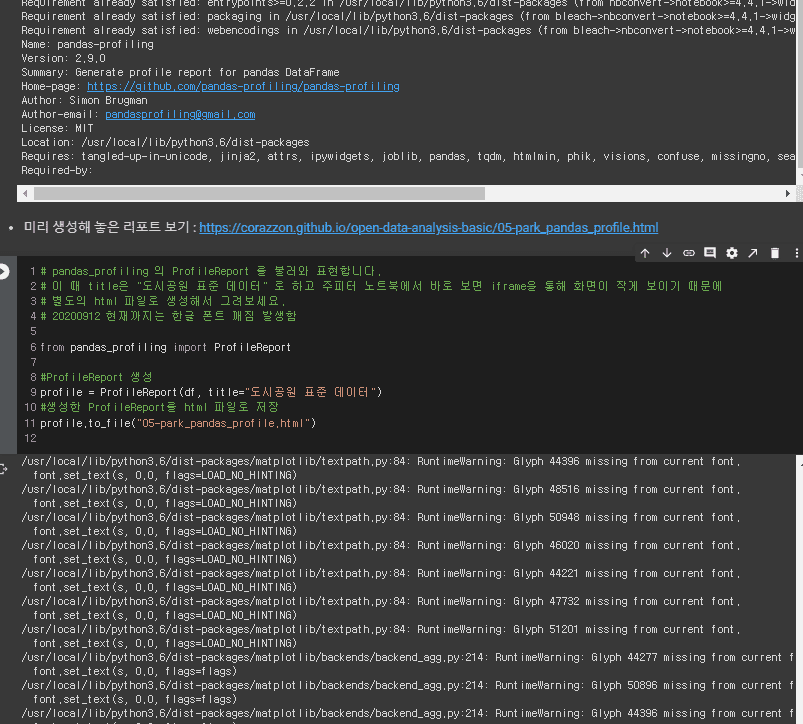Click 'Glyph 46020 missing' warning line

[x=381, y=545]
